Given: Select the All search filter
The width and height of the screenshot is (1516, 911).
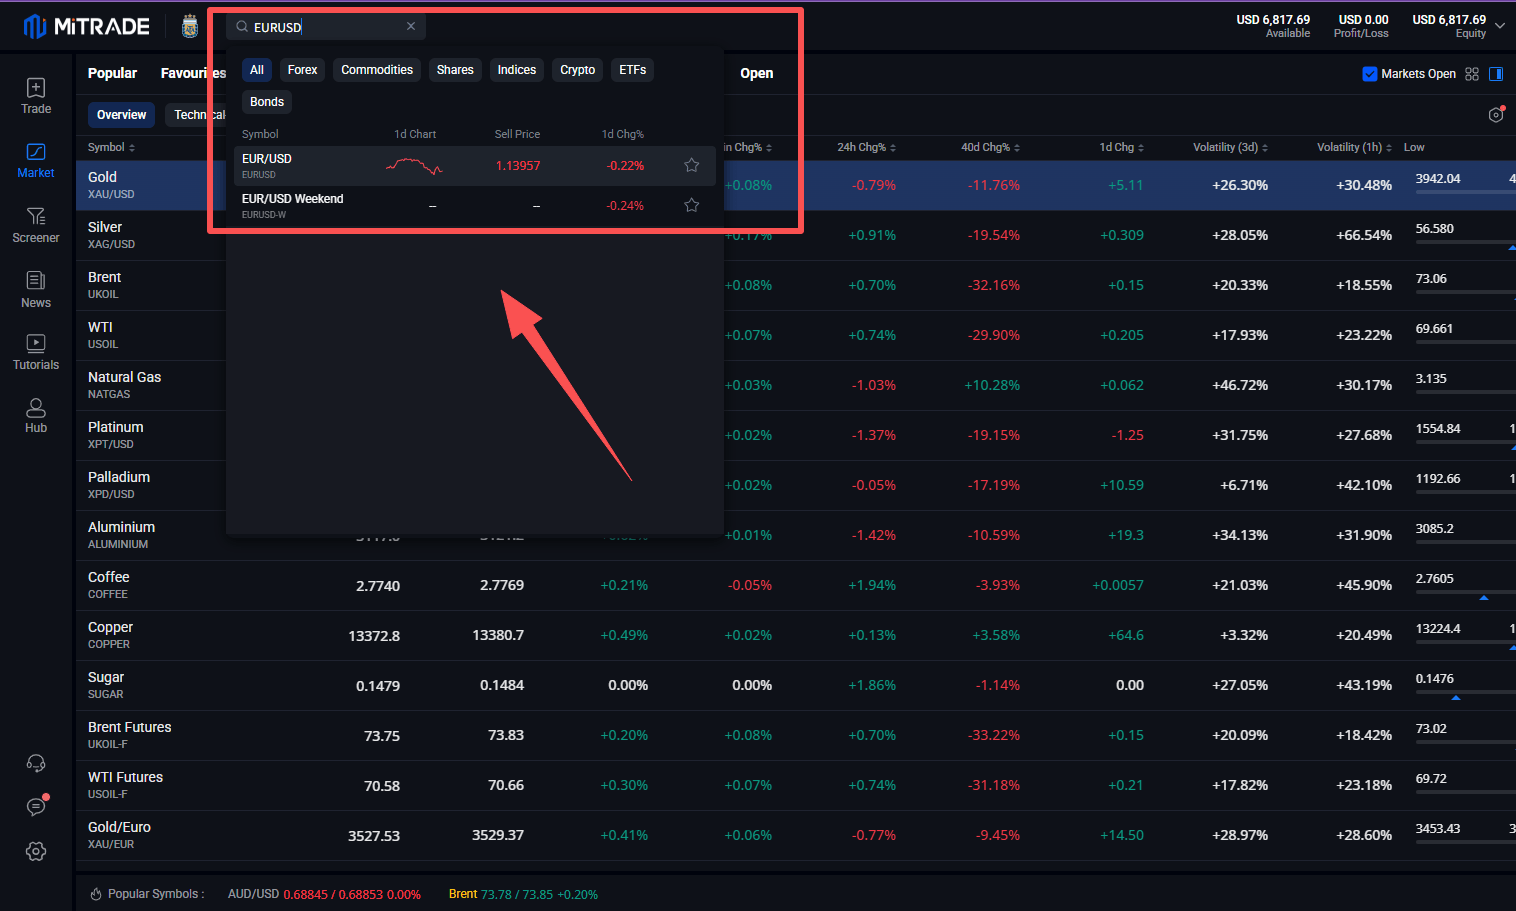Looking at the screenshot, I should pos(257,70).
